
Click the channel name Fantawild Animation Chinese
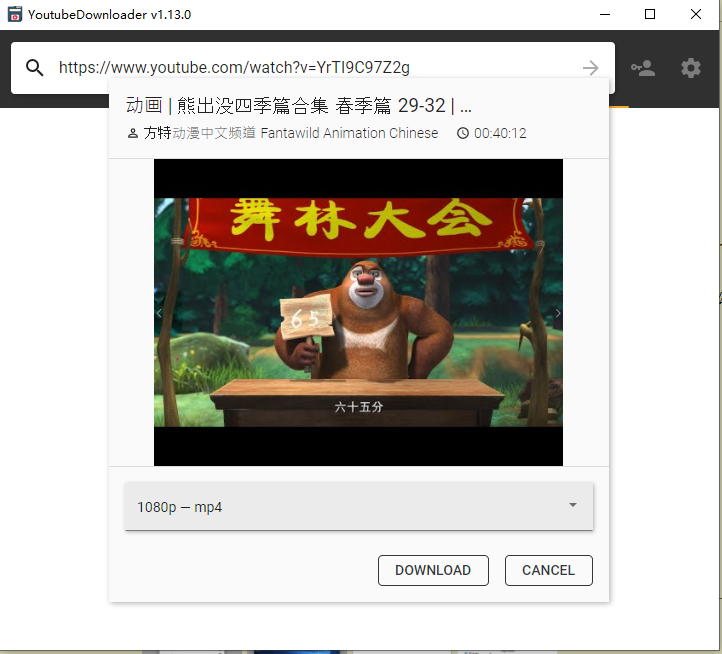point(291,133)
